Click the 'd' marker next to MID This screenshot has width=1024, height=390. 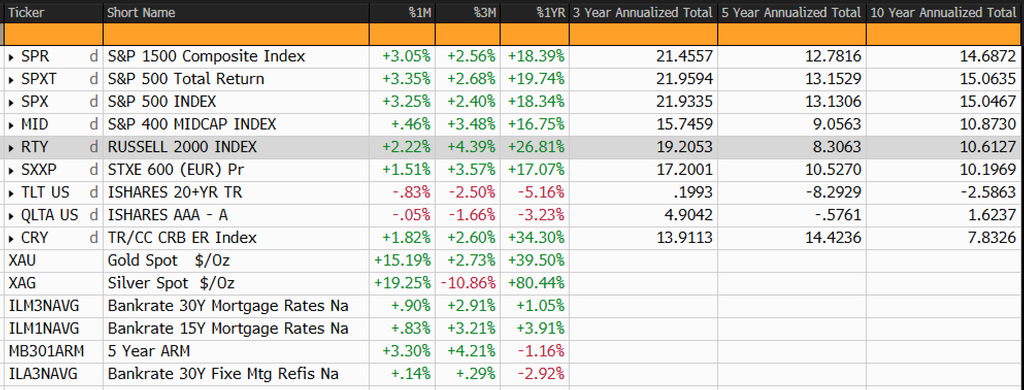click(x=95, y=125)
